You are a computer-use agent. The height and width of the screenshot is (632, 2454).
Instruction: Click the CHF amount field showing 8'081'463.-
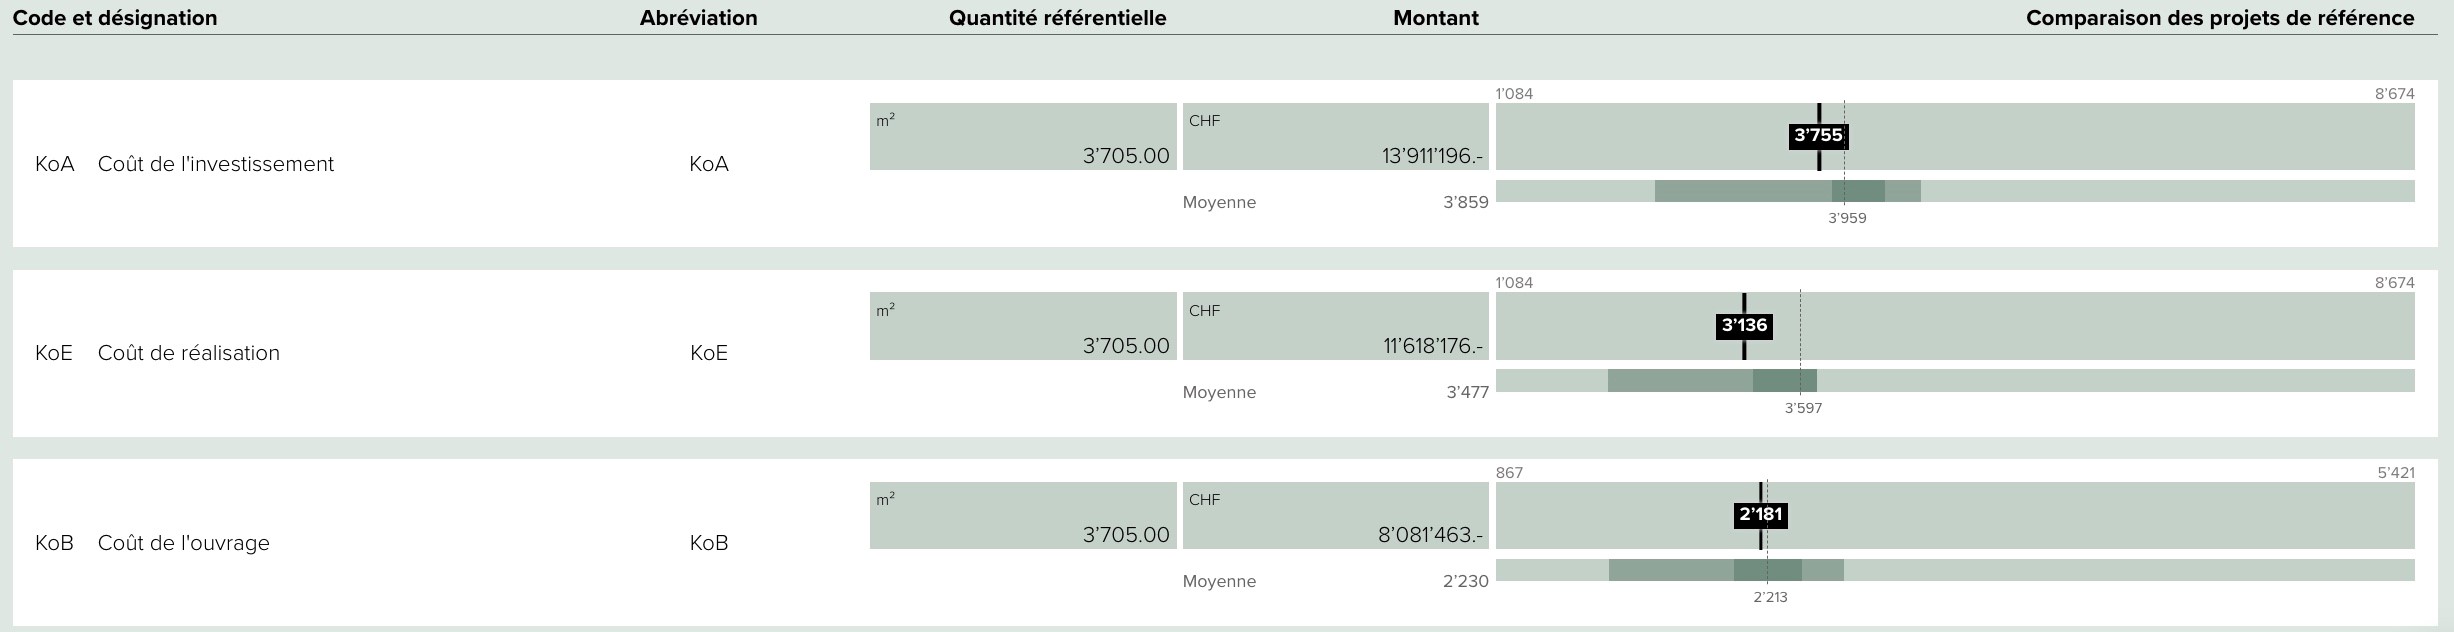click(1335, 516)
